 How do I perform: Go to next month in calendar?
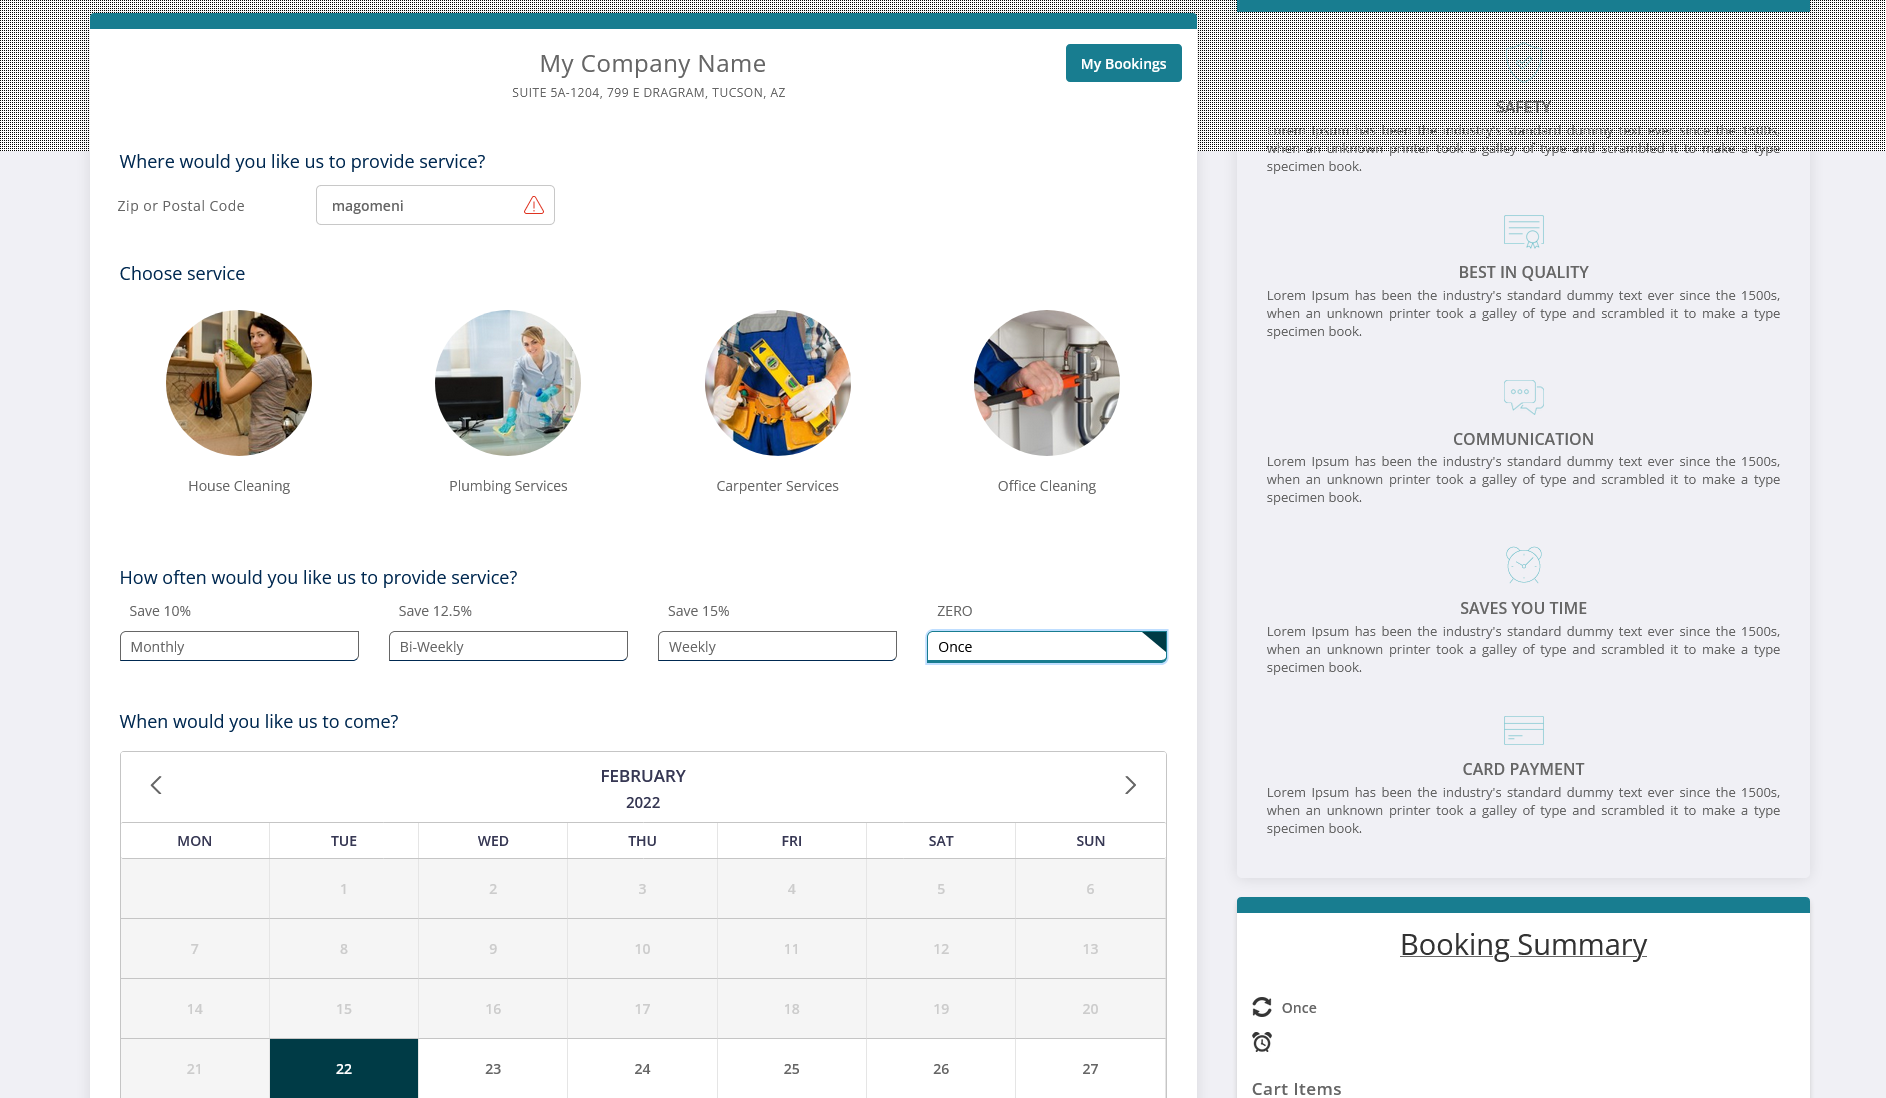[x=1130, y=785]
